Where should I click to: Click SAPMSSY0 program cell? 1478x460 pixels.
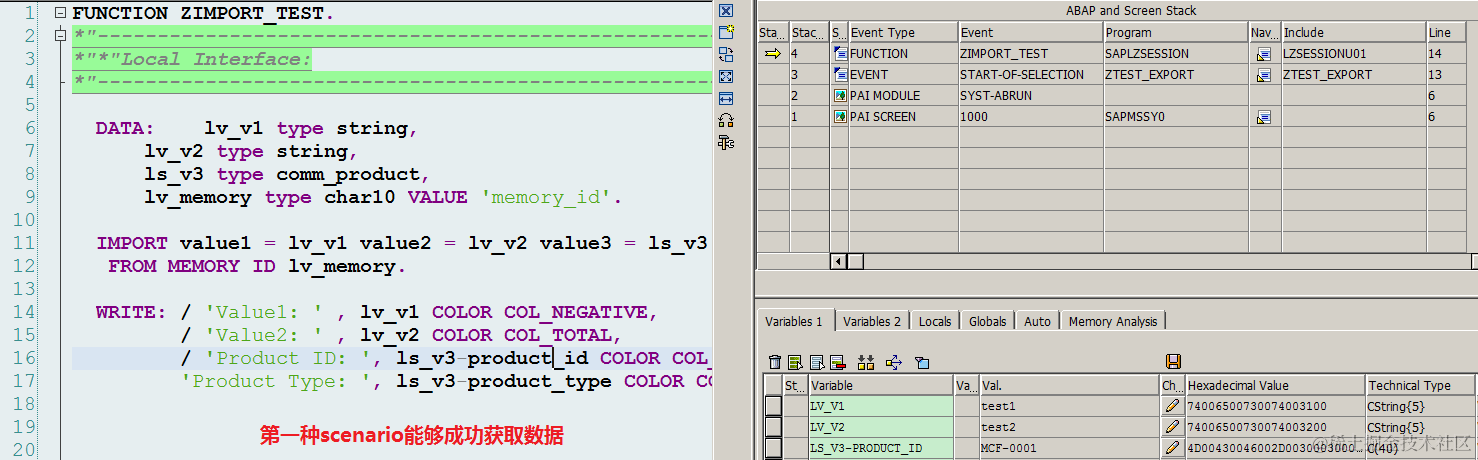(1175, 117)
